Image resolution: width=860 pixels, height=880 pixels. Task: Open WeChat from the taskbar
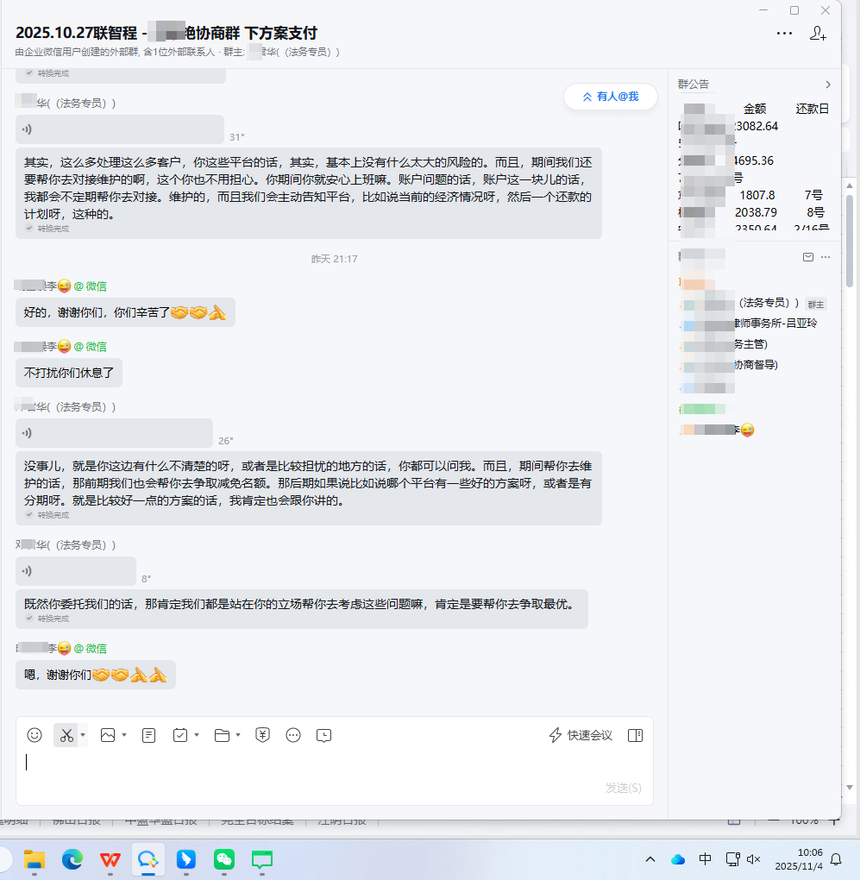pyautogui.click(x=224, y=859)
